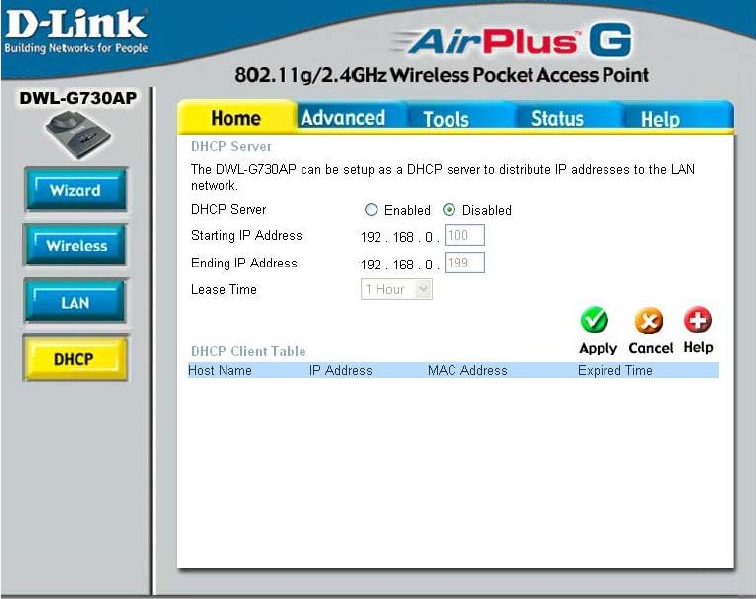Image resolution: width=756 pixels, height=599 pixels.
Task: Click the Host Name column header
Action: (220, 370)
